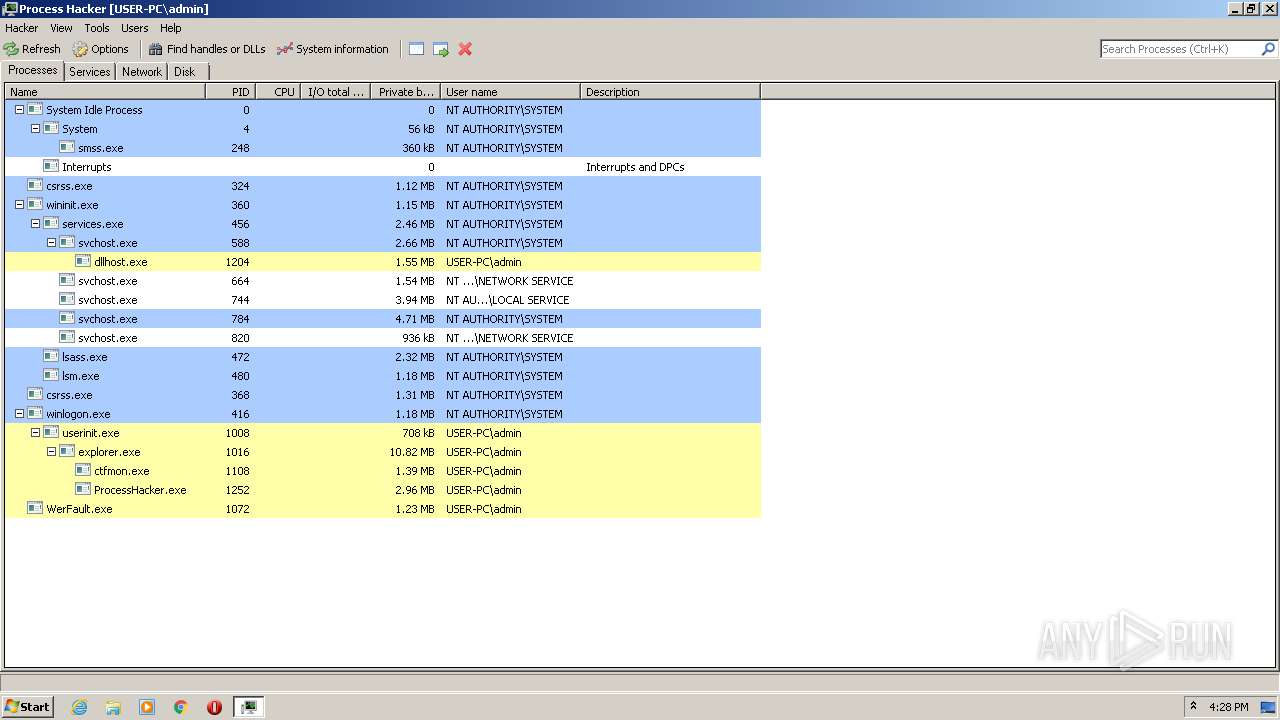Click the search magnifier icon

click(x=1269, y=49)
